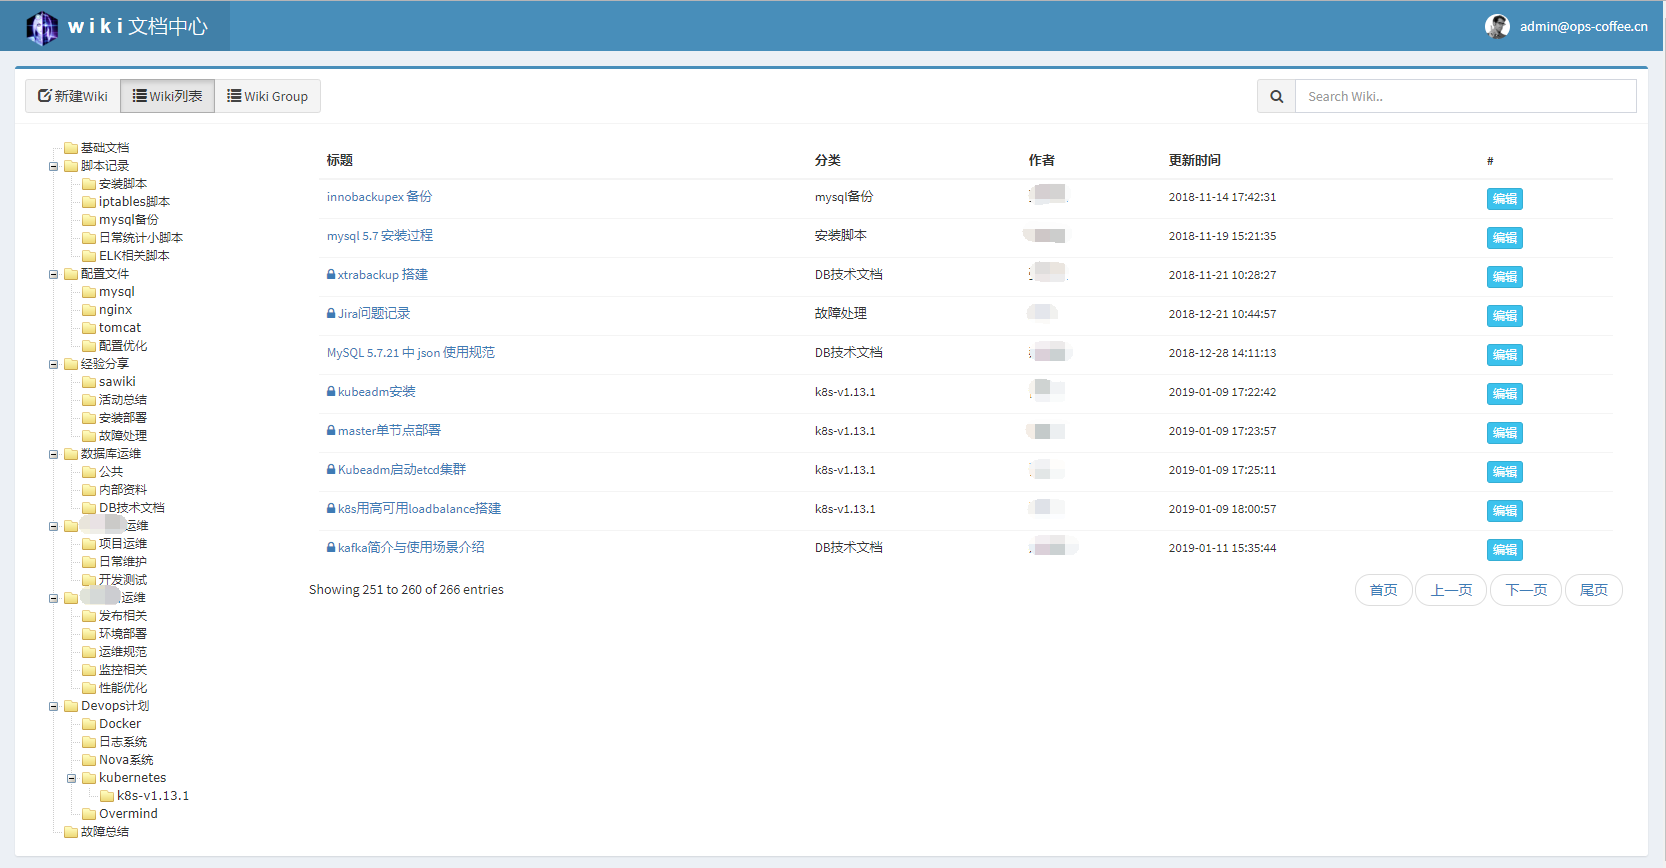1666x868 pixels.
Task: Collapse the kubernetes tree node
Action: pyautogui.click(x=72, y=778)
